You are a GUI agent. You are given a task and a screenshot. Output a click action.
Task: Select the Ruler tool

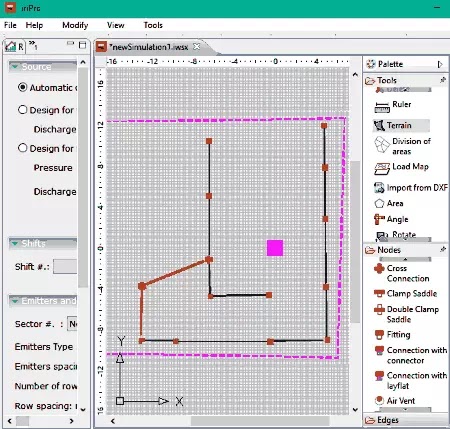(393, 106)
